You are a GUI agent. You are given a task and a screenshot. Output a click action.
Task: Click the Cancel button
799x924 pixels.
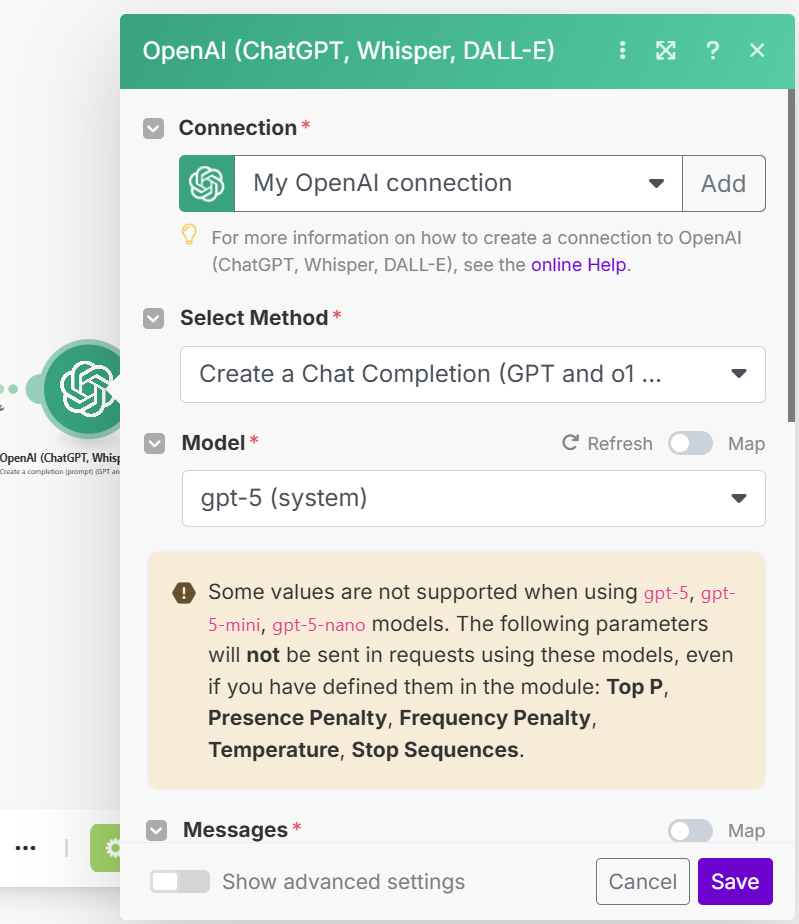click(643, 881)
